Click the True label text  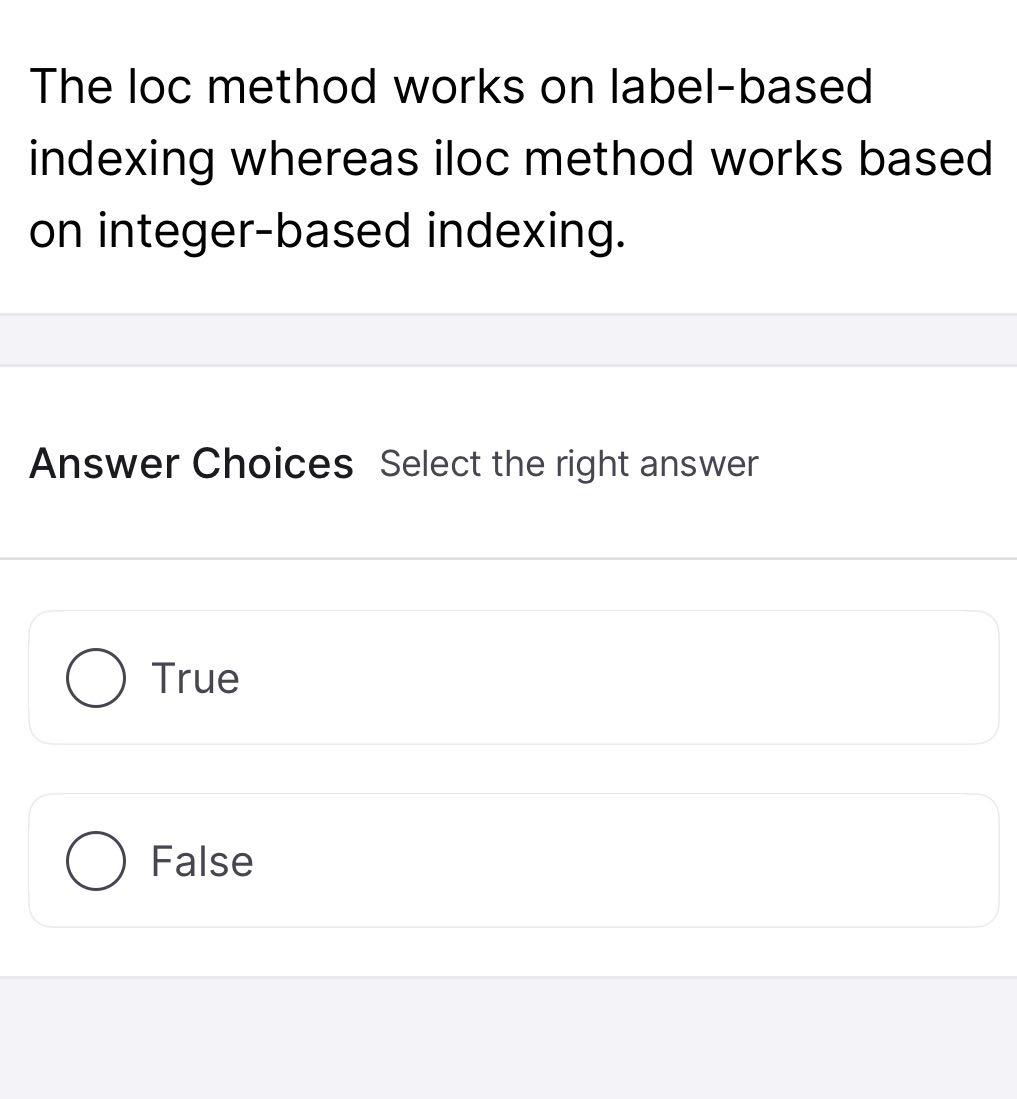click(x=195, y=677)
